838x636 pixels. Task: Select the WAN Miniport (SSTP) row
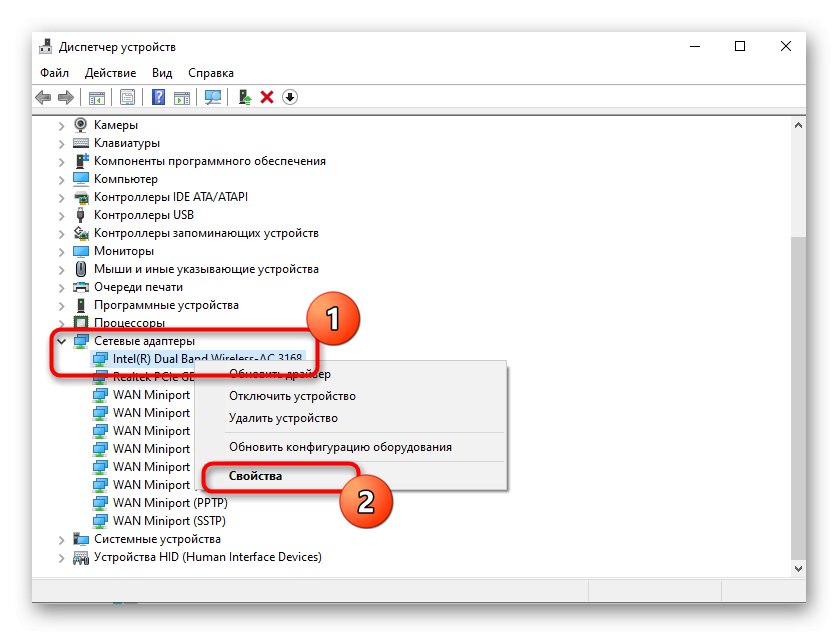click(x=169, y=521)
